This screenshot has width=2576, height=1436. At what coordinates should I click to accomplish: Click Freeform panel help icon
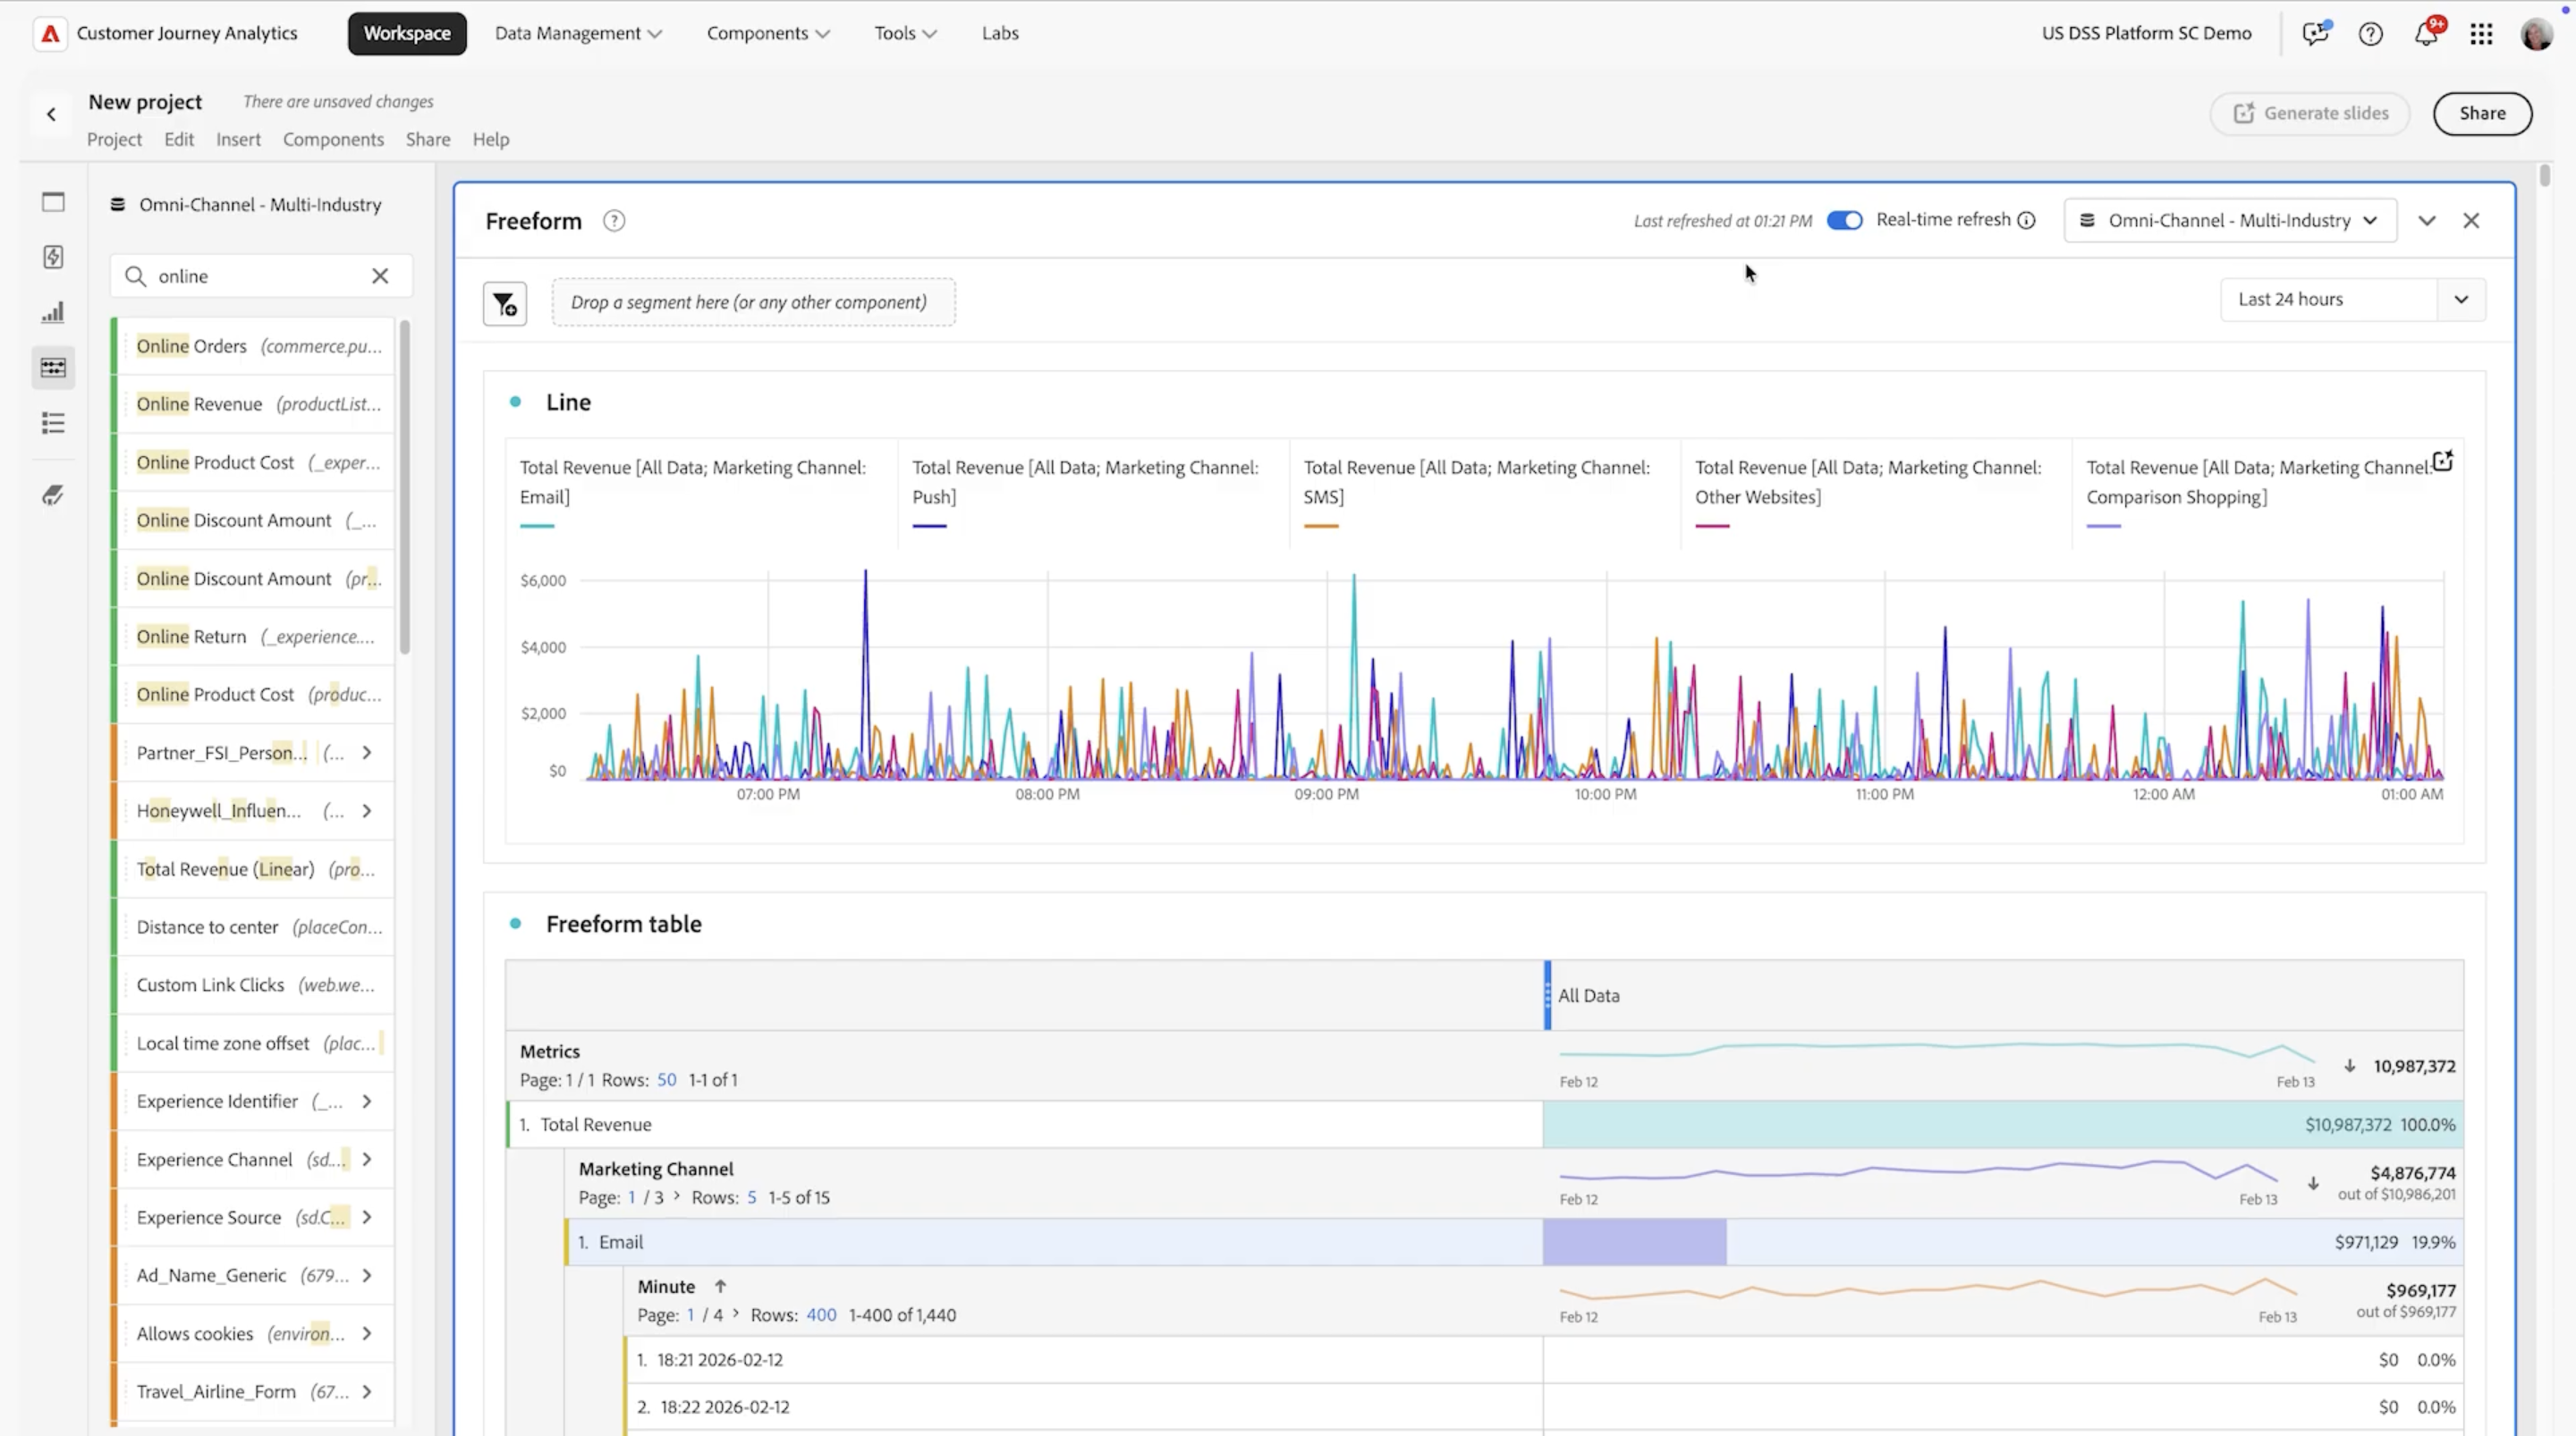coord(614,221)
